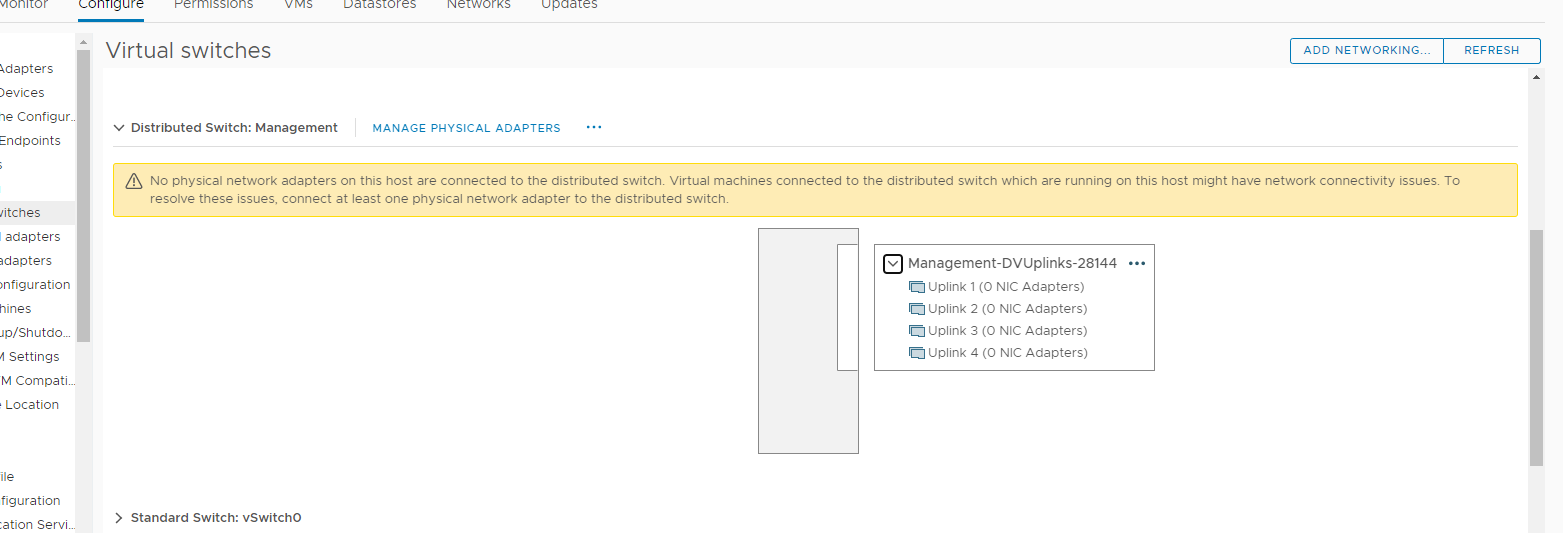This screenshot has height=533, width=1563.
Task: Click the warning triangle icon in banner
Action: click(134, 182)
